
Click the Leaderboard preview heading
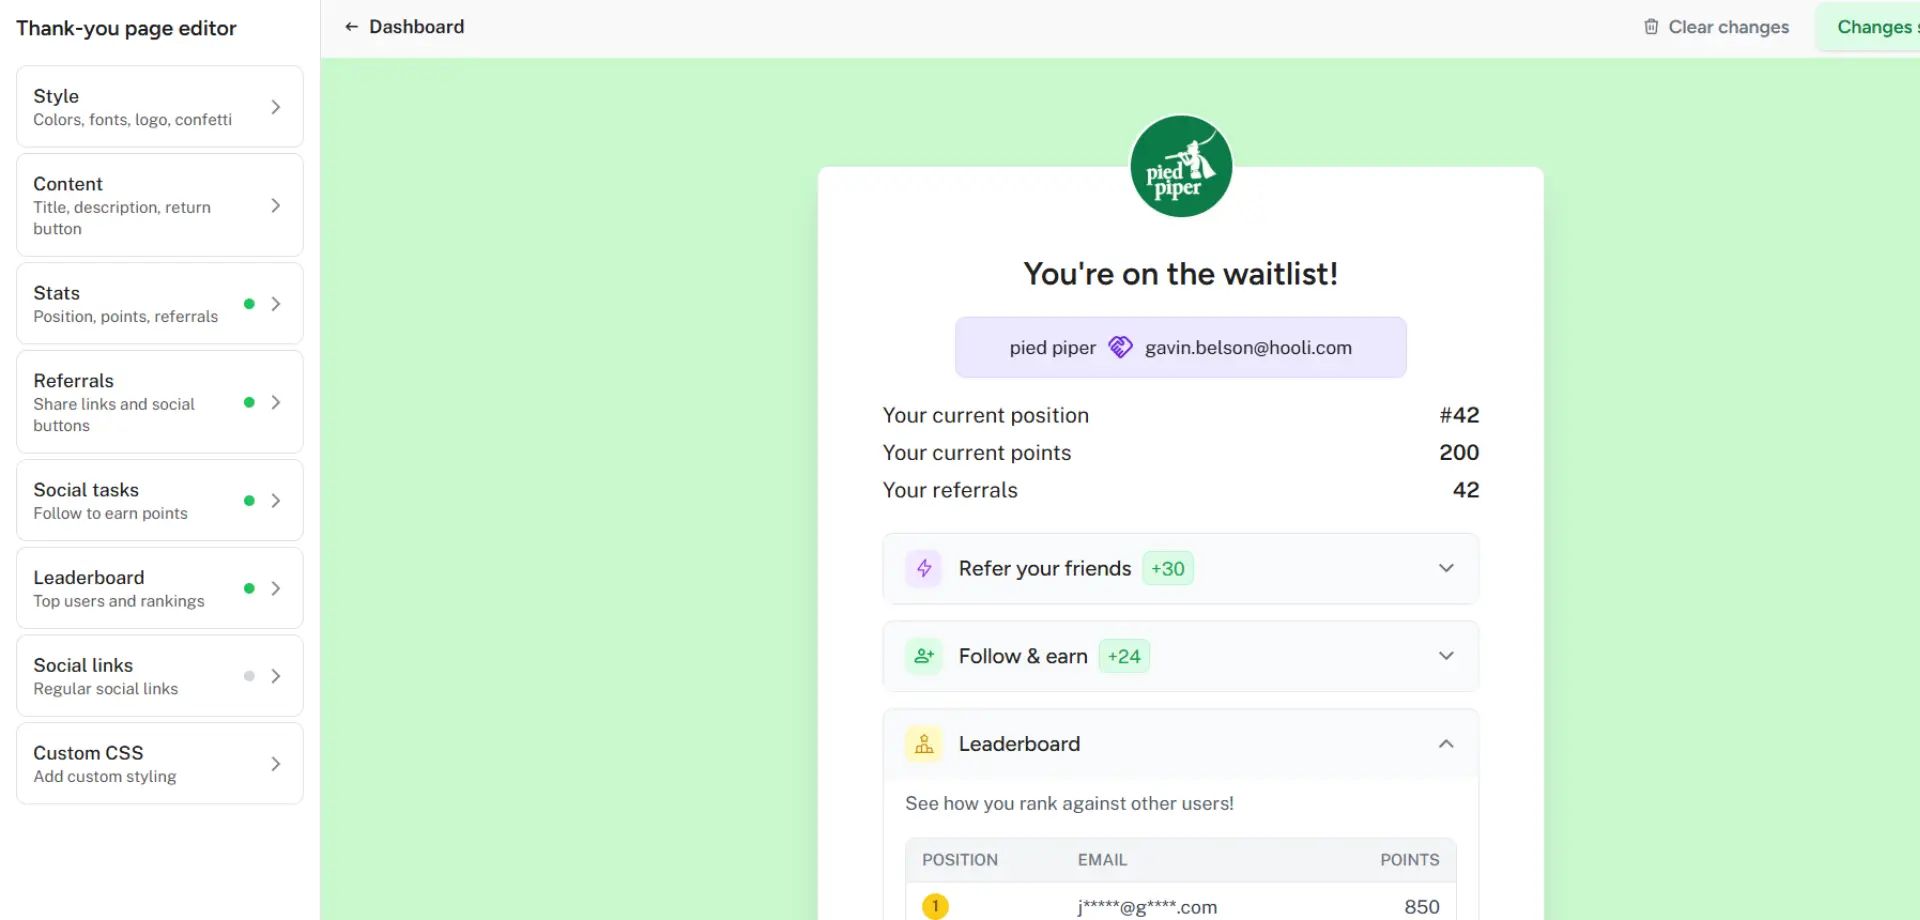pos(1019,744)
